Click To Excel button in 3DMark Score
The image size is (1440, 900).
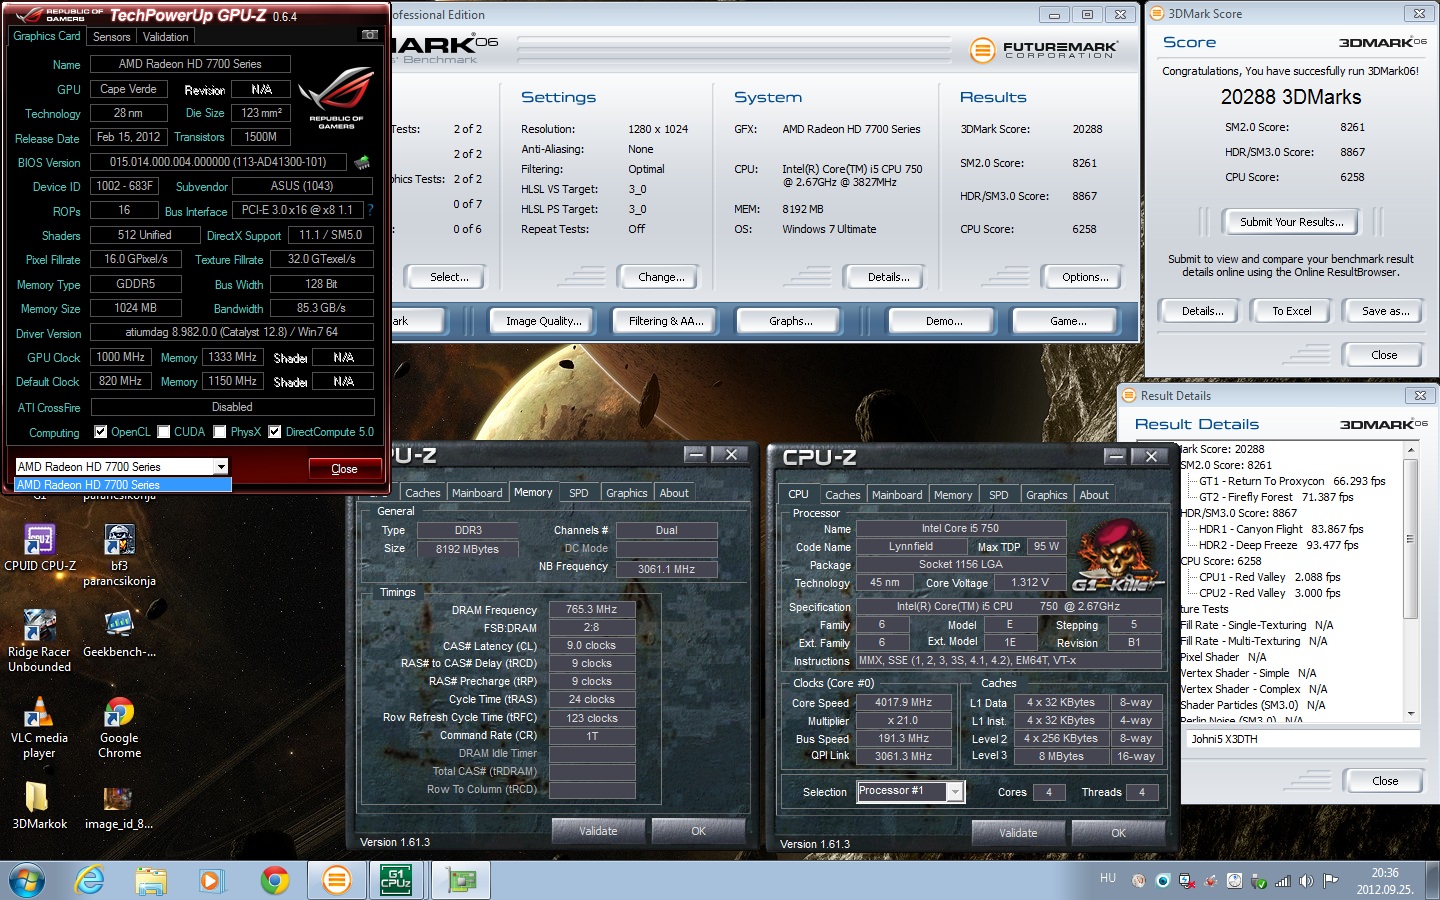click(x=1291, y=311)
